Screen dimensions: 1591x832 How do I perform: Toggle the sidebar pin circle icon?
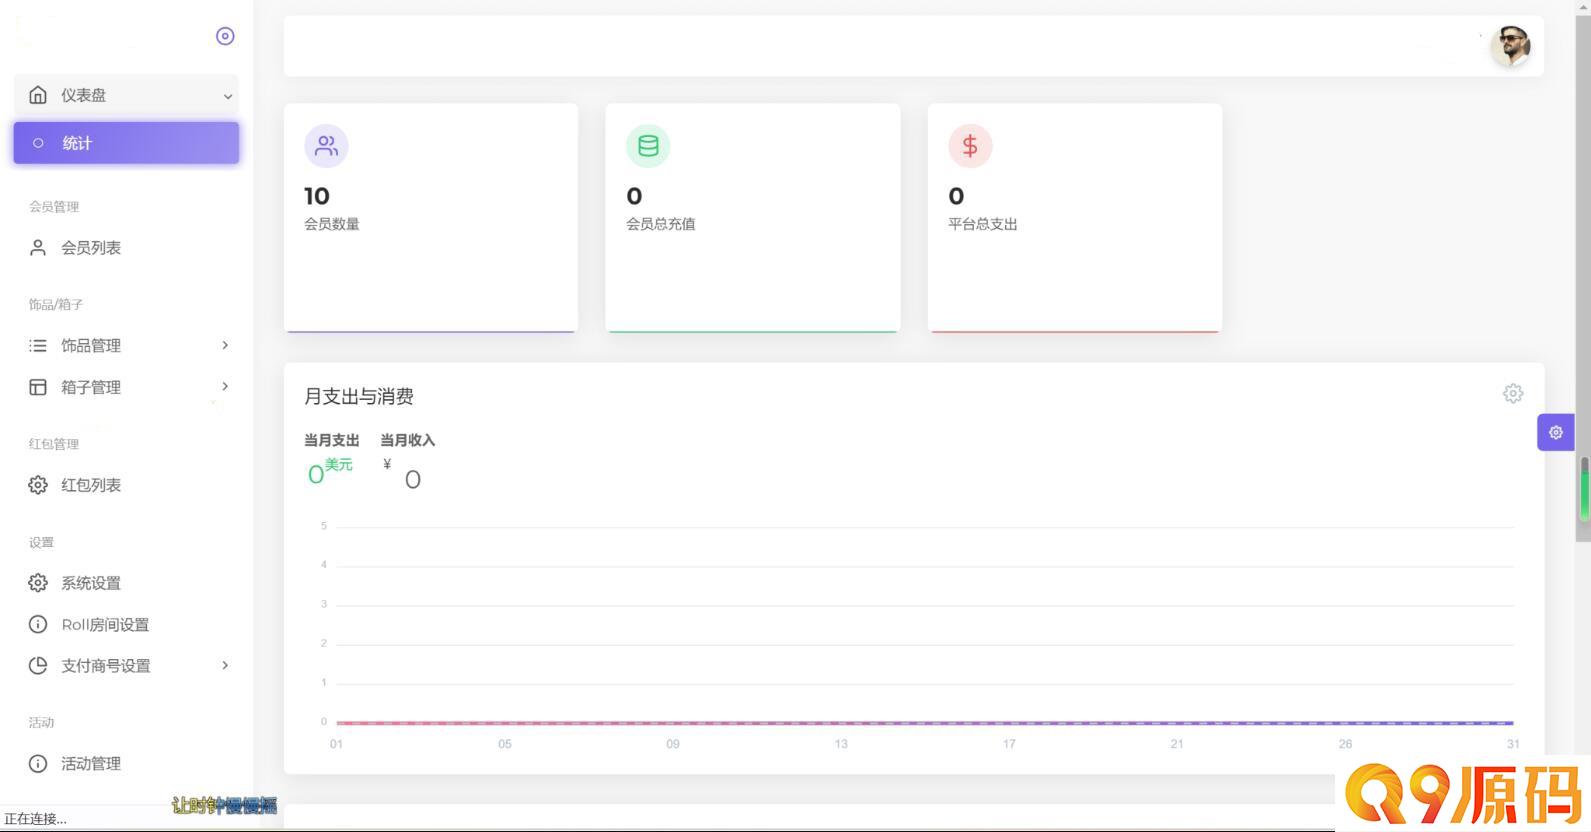(x=225, y=36)
